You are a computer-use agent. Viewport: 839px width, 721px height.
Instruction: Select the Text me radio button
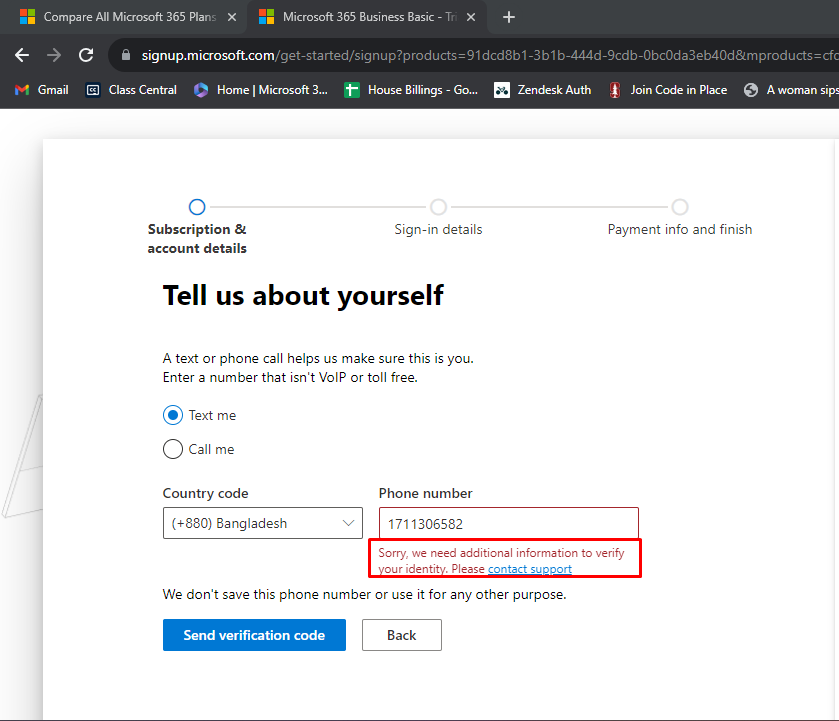coord(173,415)
